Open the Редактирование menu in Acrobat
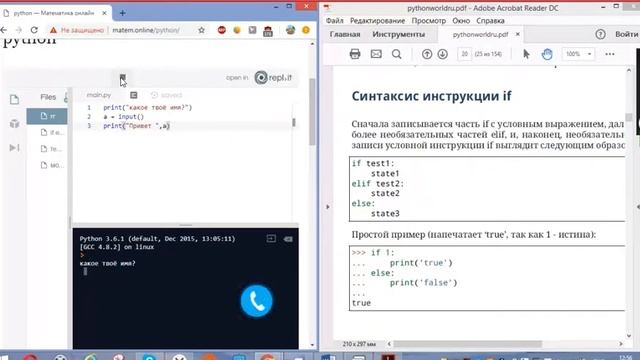 [377, 20]
